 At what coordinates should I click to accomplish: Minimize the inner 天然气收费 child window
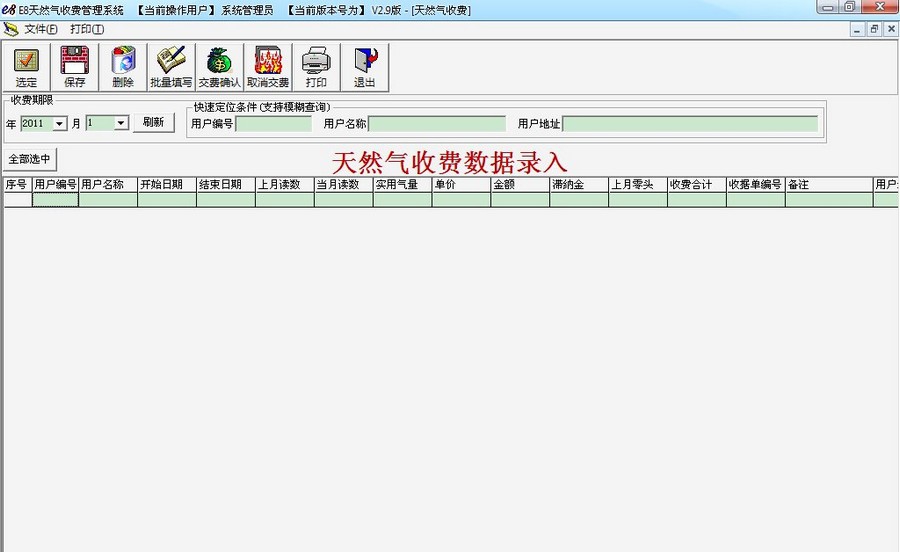pos(857,29)
